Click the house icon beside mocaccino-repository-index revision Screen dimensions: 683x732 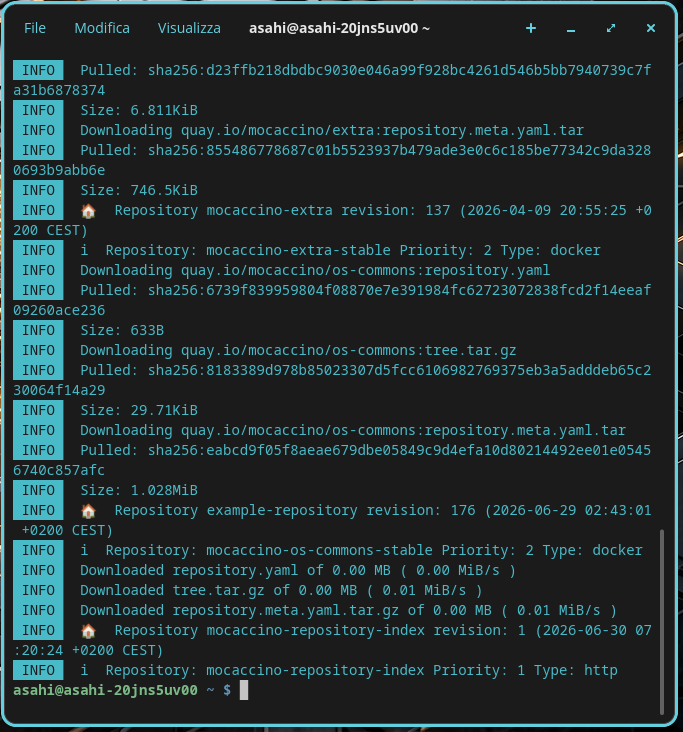click(x=88, y=631)
